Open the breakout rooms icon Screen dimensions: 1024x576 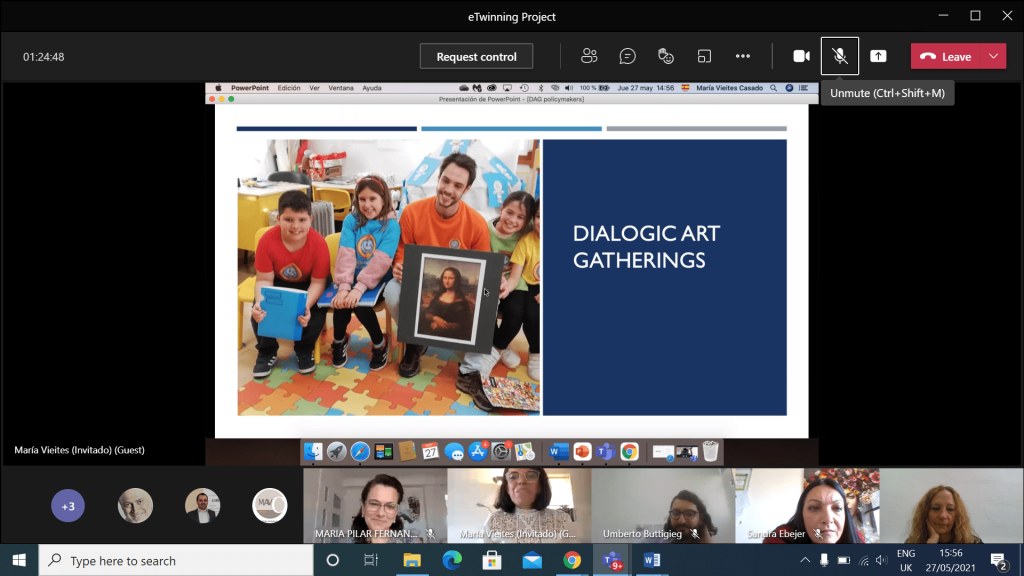pyautogui.click(x=704, y=56)
